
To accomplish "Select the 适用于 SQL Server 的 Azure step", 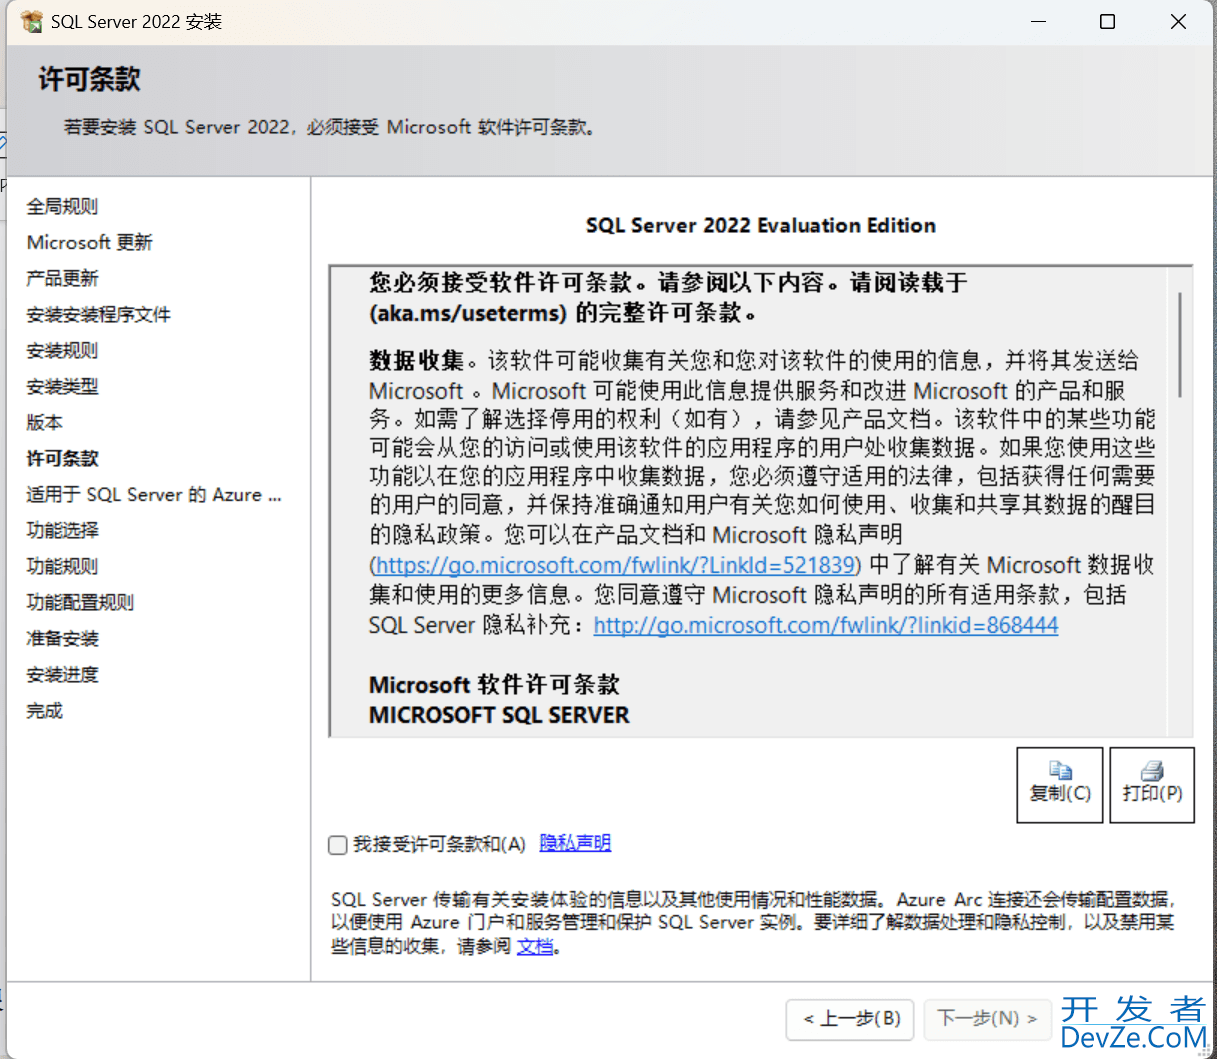I will click(x=154, y=494).
